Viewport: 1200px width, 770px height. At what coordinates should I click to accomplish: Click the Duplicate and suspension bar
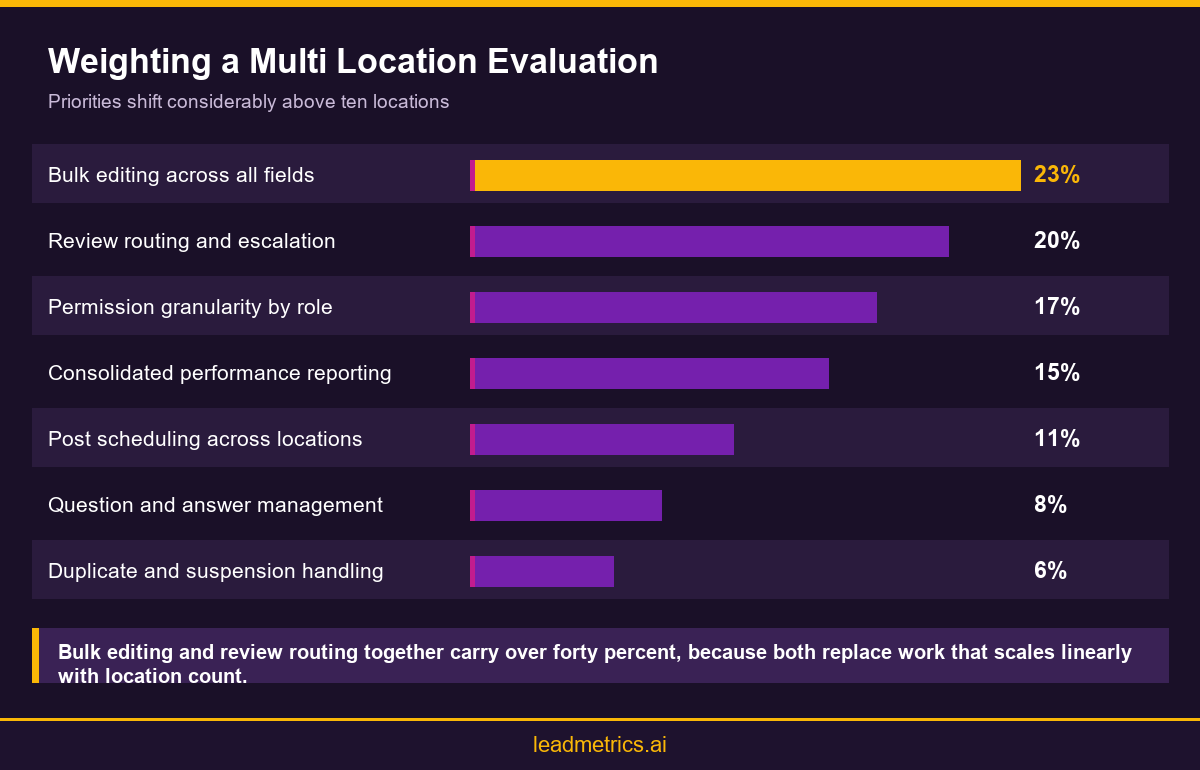click(x=542, y=571)
